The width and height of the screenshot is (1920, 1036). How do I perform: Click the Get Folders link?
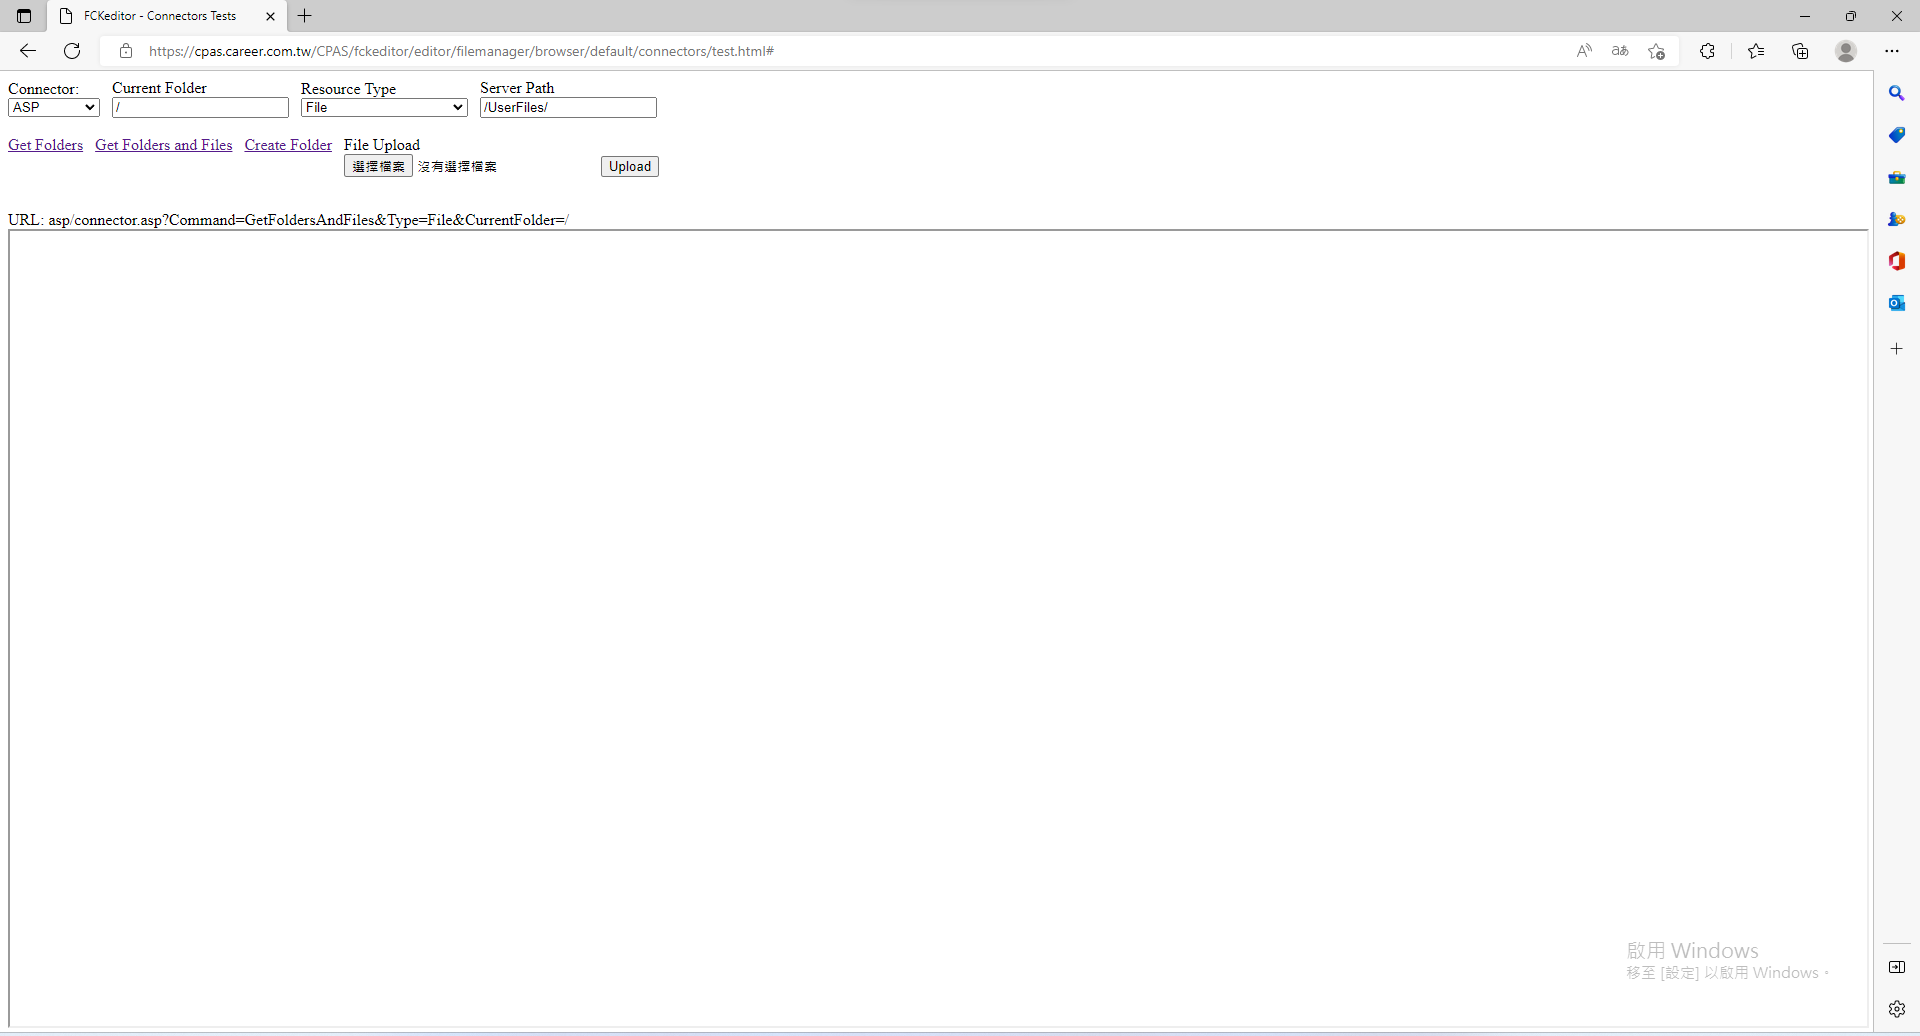pyautogui.click(x=46, y=145)
